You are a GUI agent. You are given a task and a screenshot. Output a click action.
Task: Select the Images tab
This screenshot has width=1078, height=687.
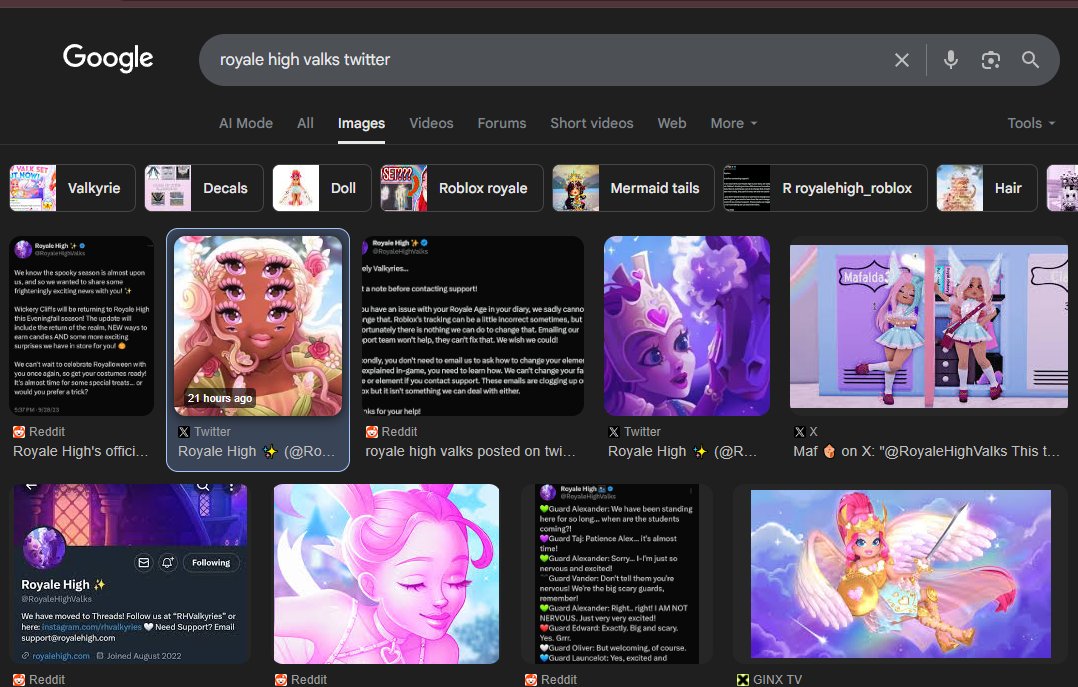click(x=361, y=123)
